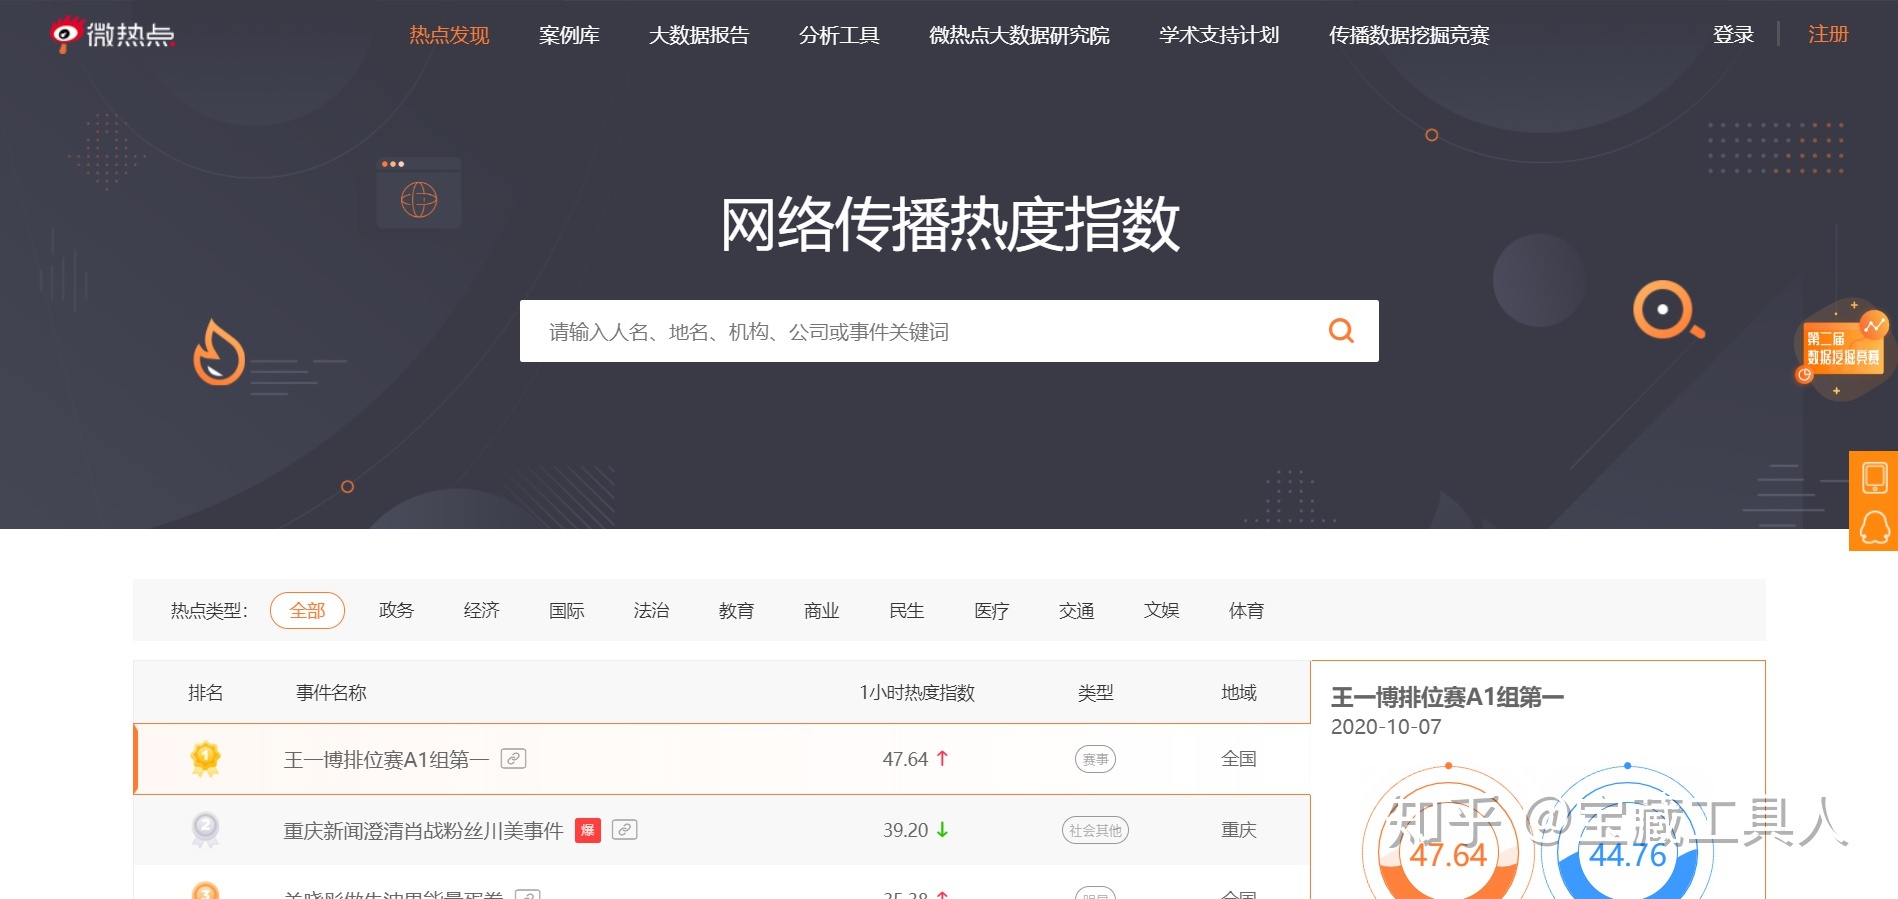Open the mobile phone sidebar icon
This screenshot has height=899, width=1898.
pyautogui.click(x=1875, y=477)
